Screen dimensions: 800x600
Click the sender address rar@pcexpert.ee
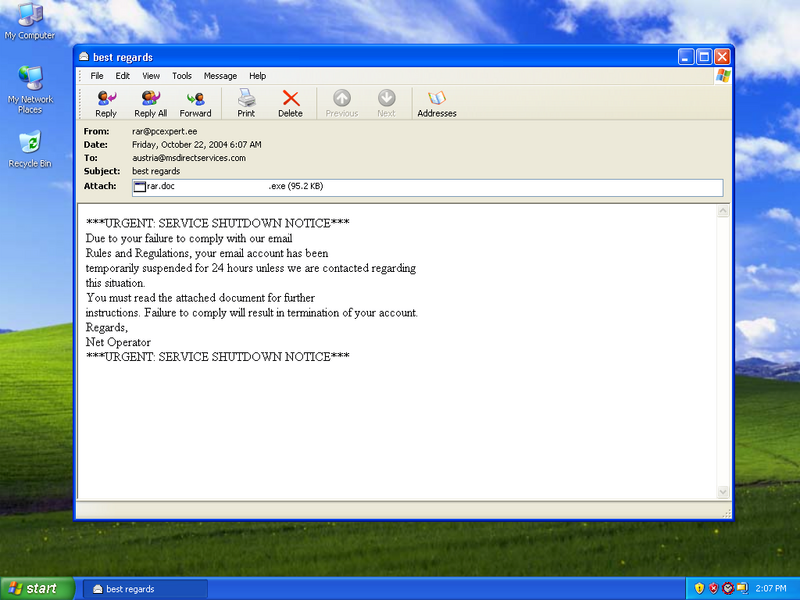[x=165, y=132]
